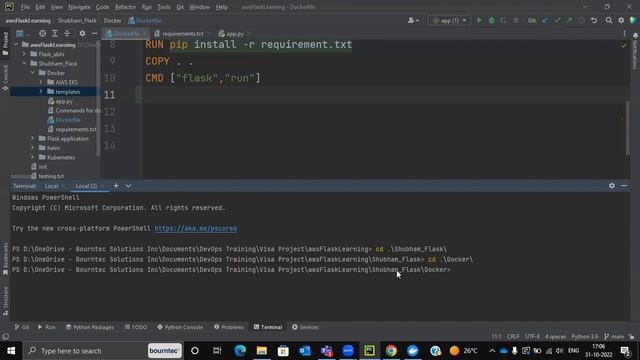Open the Tools menu
The height and width of the screenshot is (360, 640).
coord(164,7)
